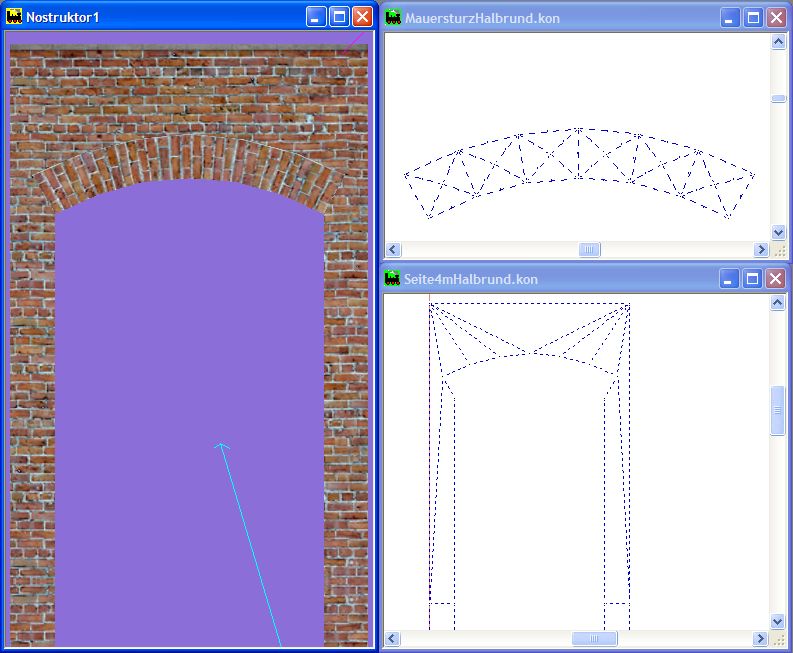Image resolution: width=793 pixels, height=653 pixels.
Task: Close the MauersturzHalbrund.kon window
Action: tap(776, 18)
